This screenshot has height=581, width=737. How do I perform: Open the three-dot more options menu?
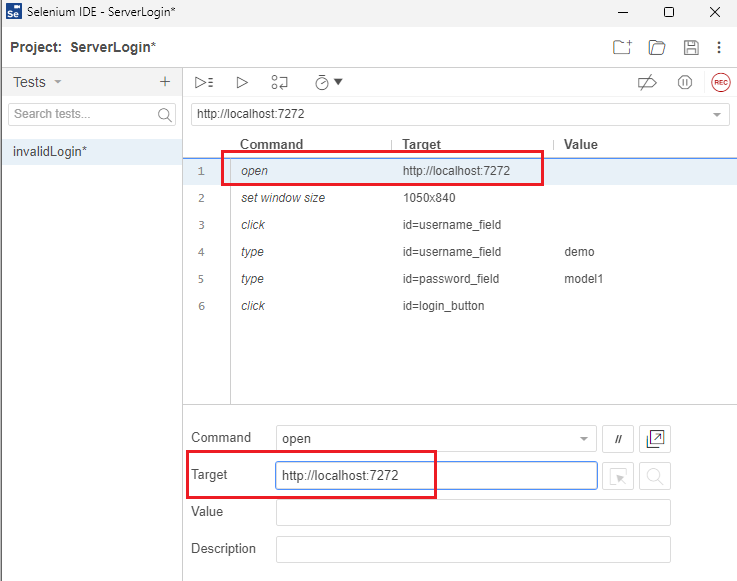pos(719,47)
